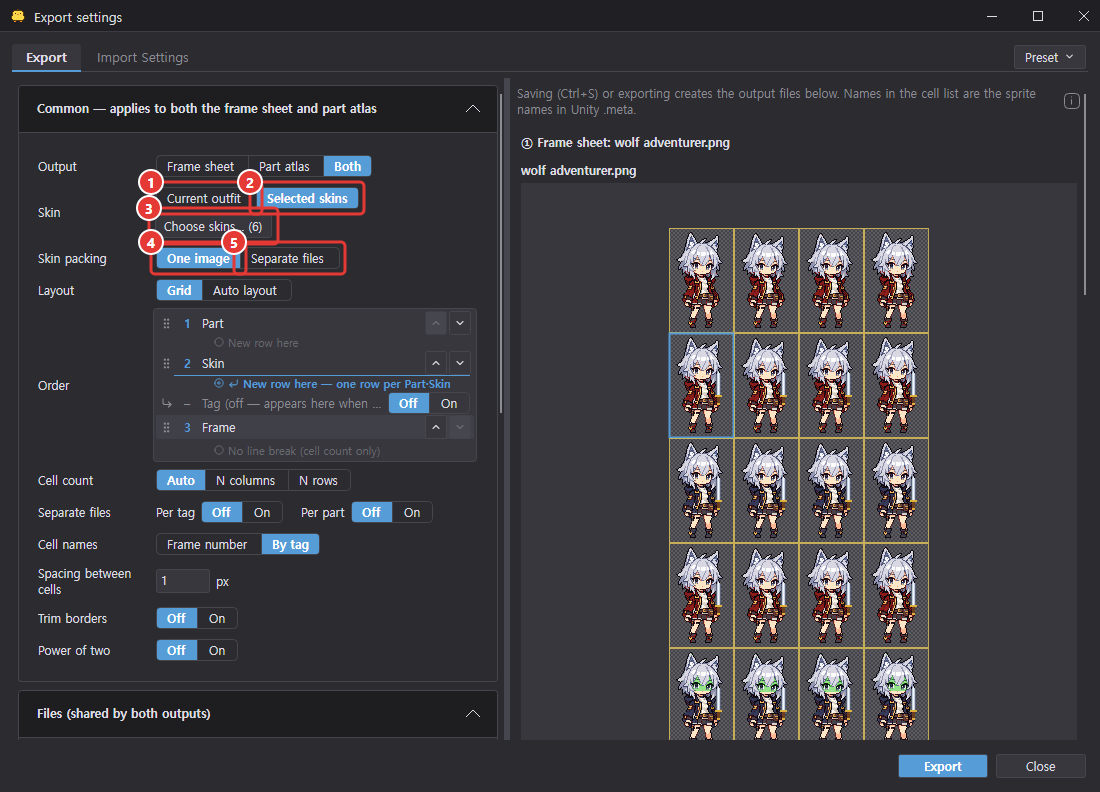Screen dimensions: 1100x792
Task: Open the info icon beside description text
Action: pyautogui.click(x=1071, y=101)
